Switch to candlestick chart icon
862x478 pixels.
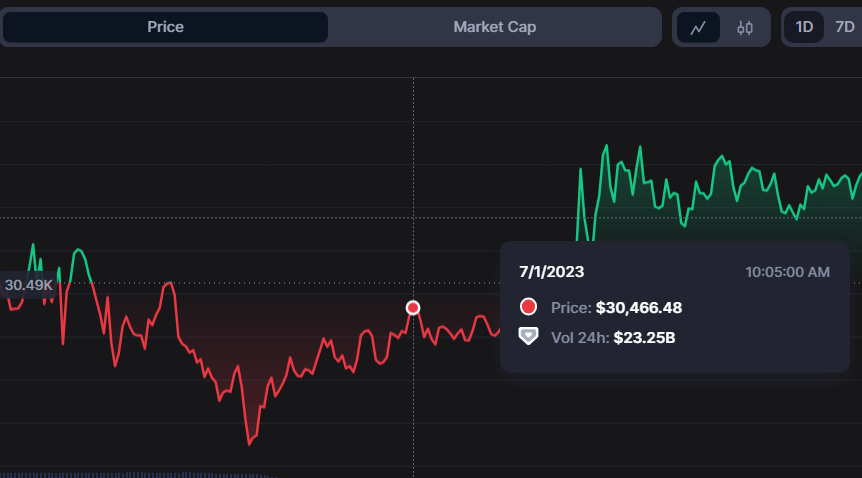pyautogui.click(x=745, y=28)
